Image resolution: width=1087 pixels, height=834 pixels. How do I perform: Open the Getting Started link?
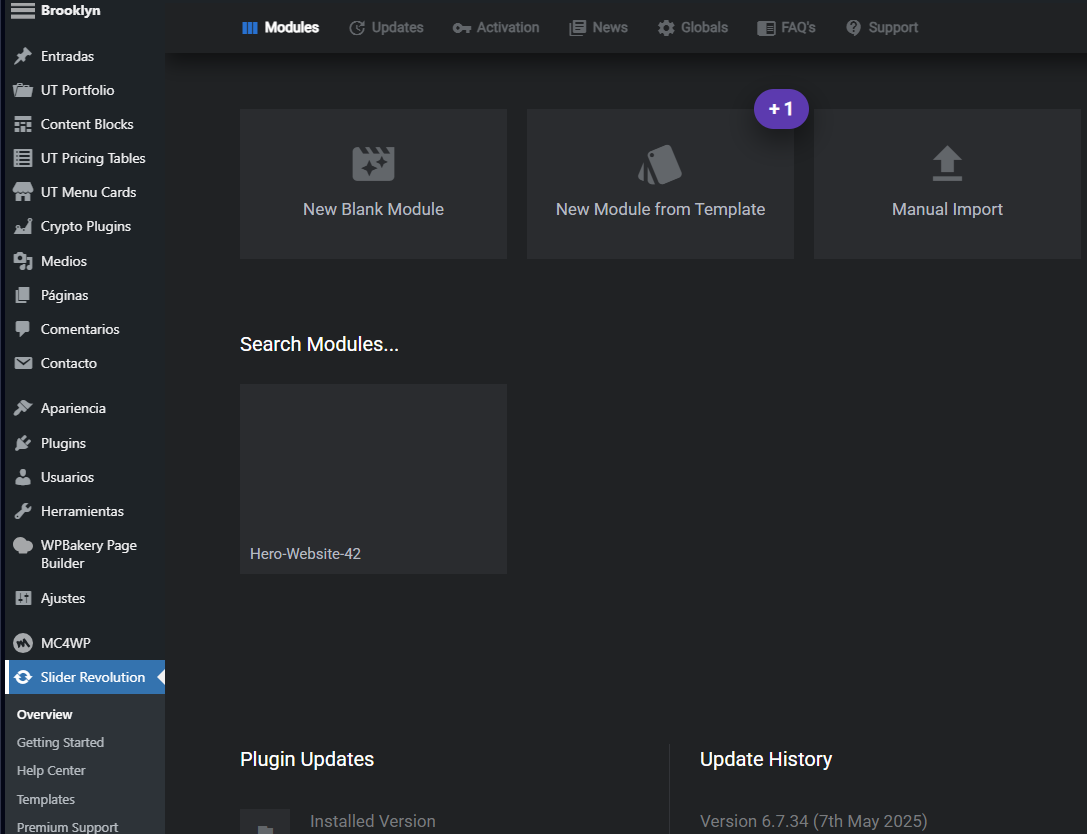60,742
